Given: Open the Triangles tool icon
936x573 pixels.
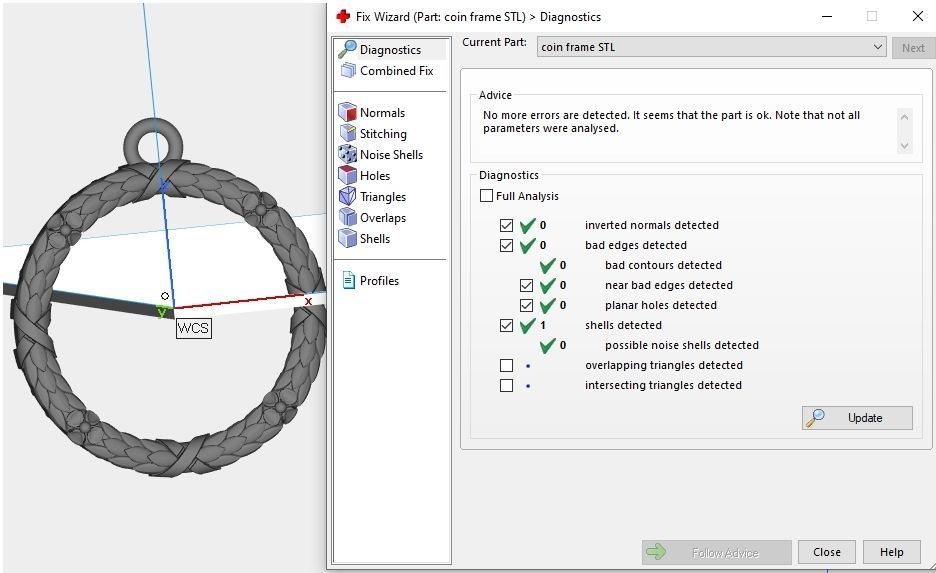Looking at the screenshot, I should point(347,197).
